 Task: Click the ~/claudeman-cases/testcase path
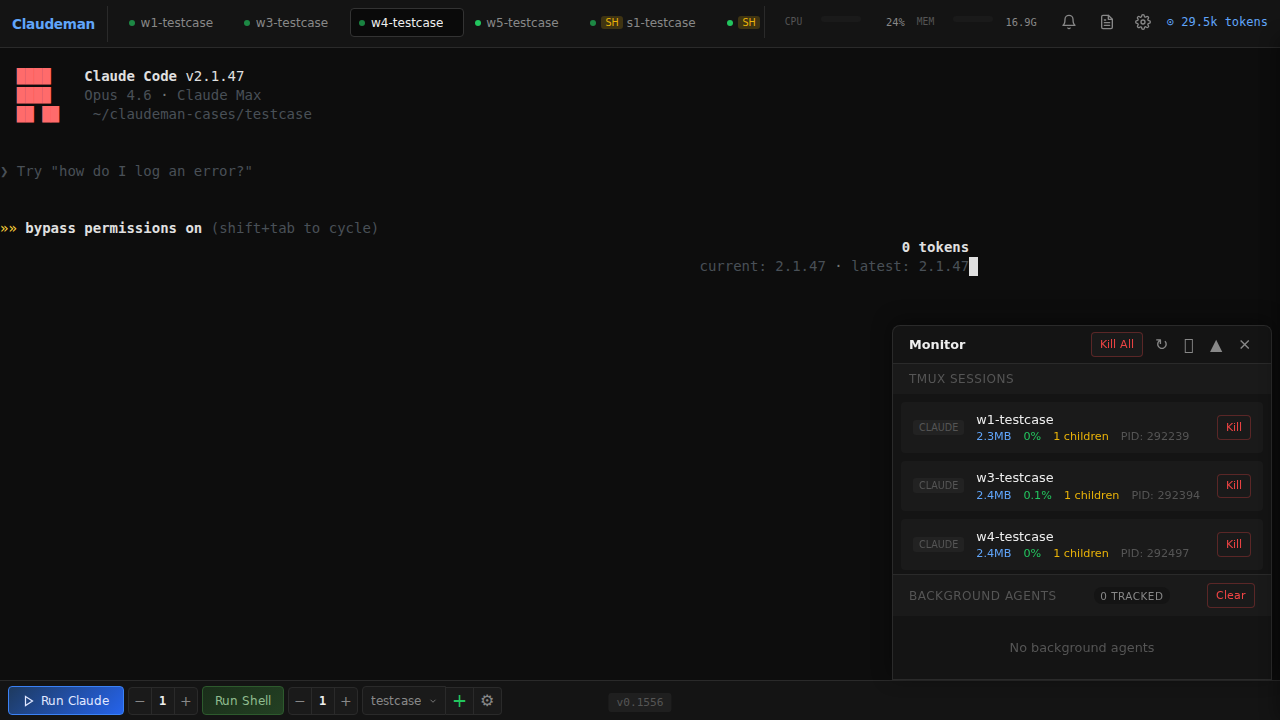202,114
